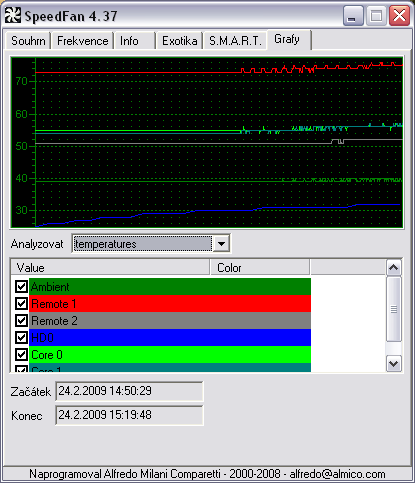Go to the Frekvence tab
This screenshot has width=415, height=483.
click(x=82, y=41)
